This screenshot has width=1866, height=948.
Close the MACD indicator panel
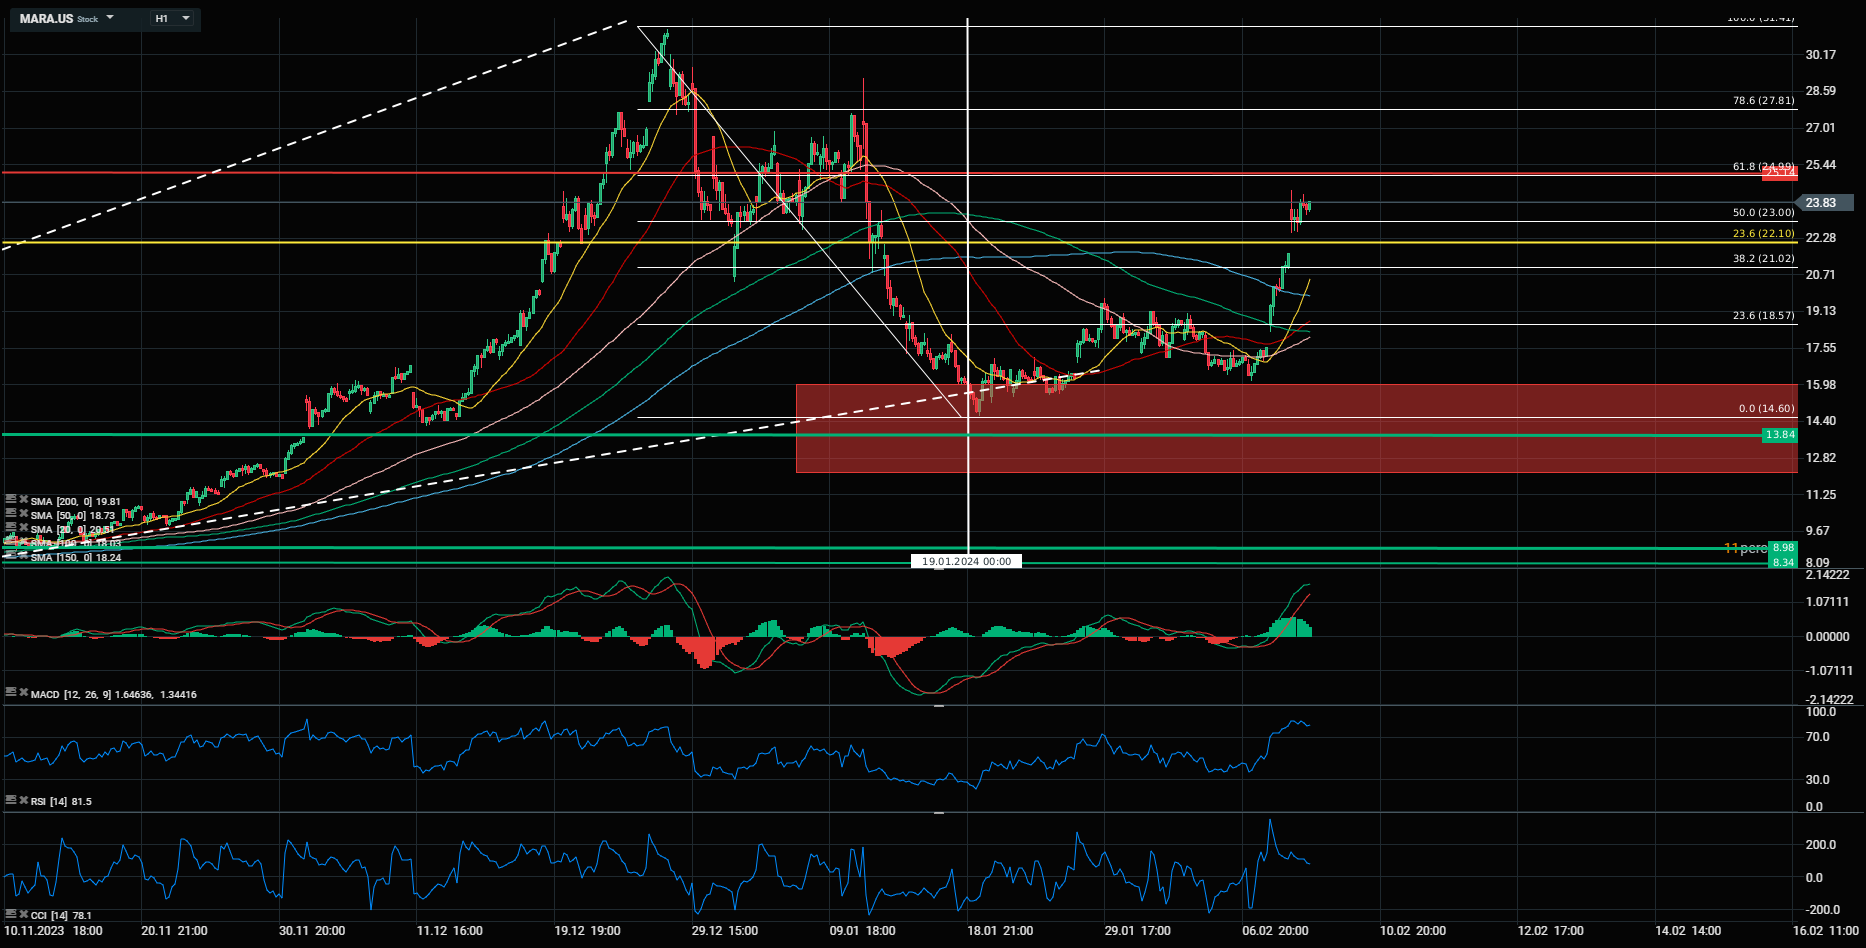click(23, 692)
